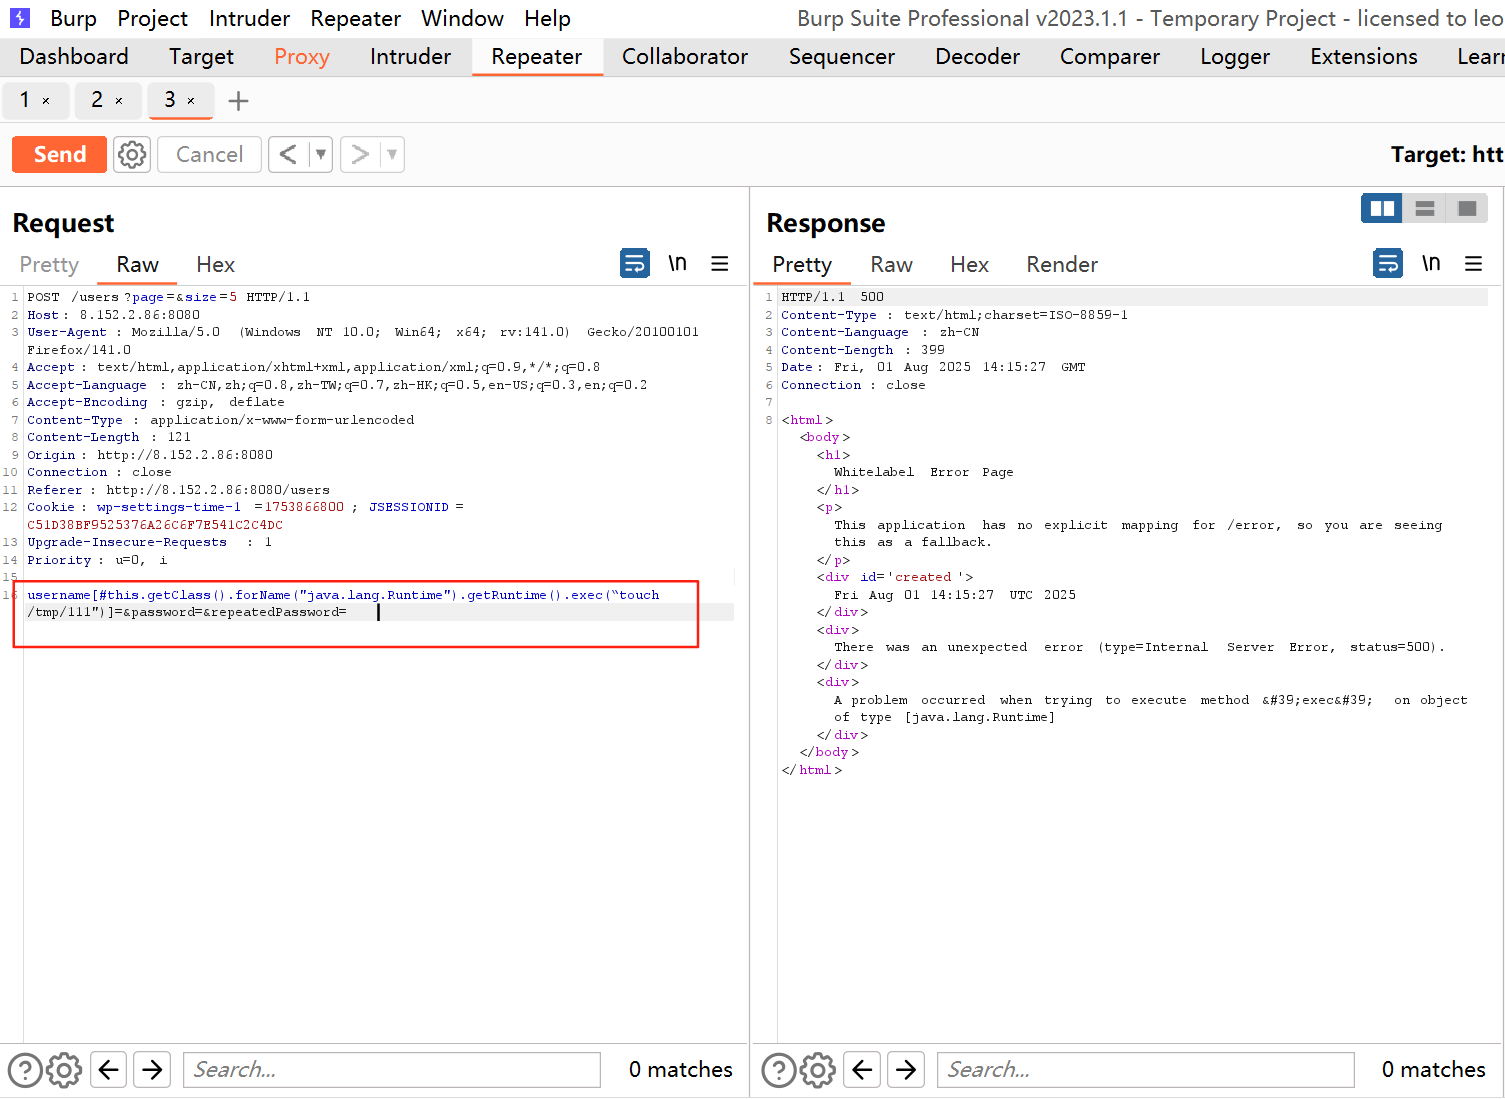Show Request in Hex view
Image resolution: width=1505 pixels, height=1099 pixels.
tap(216, 264)
